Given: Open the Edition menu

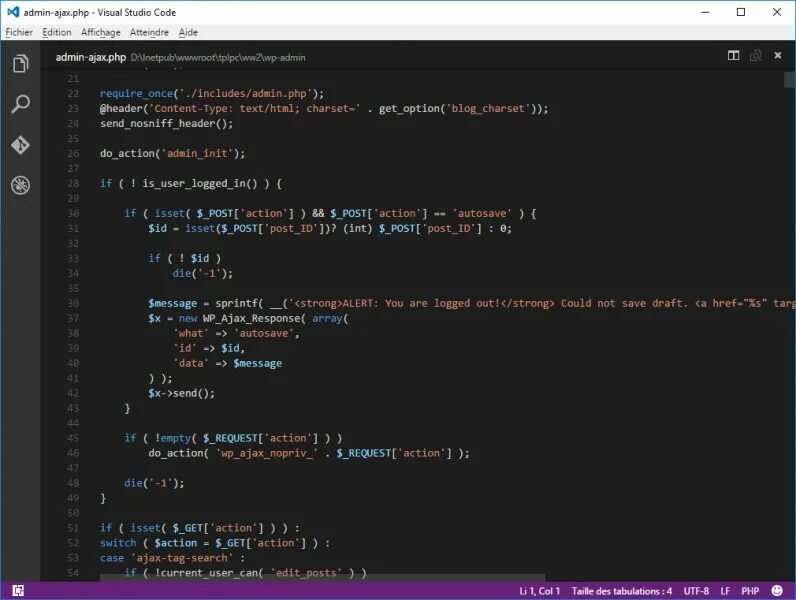Looking at the screenshot, I should click(56, 32).
